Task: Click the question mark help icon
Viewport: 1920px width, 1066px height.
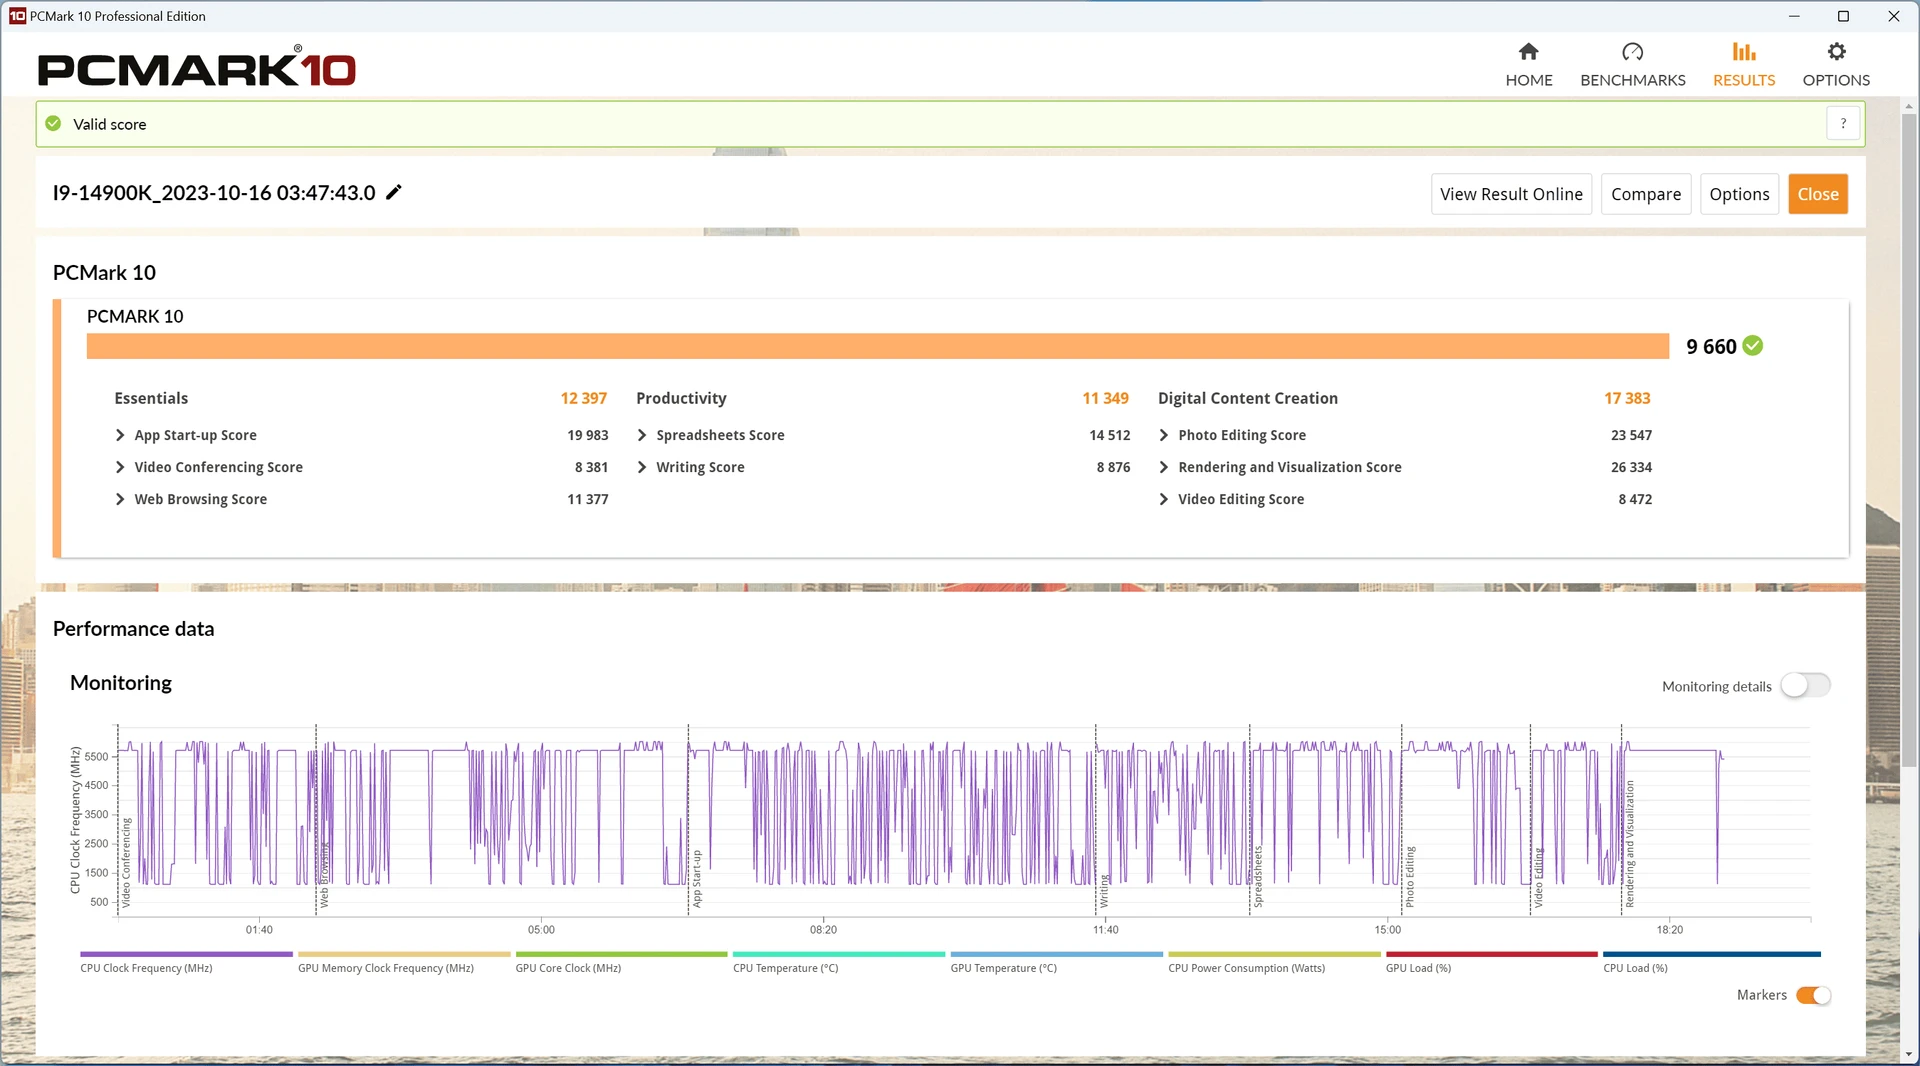Action: pyautogui.click(x=1842, y=124)
